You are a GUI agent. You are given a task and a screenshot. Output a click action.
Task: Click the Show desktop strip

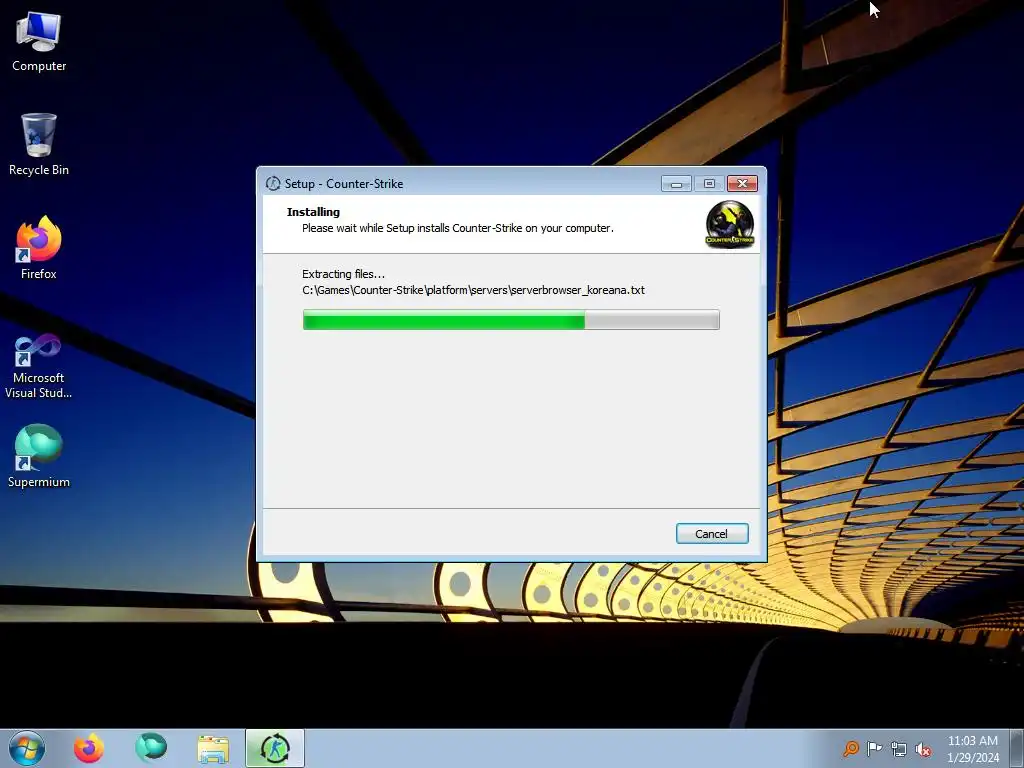(1017, 748)
